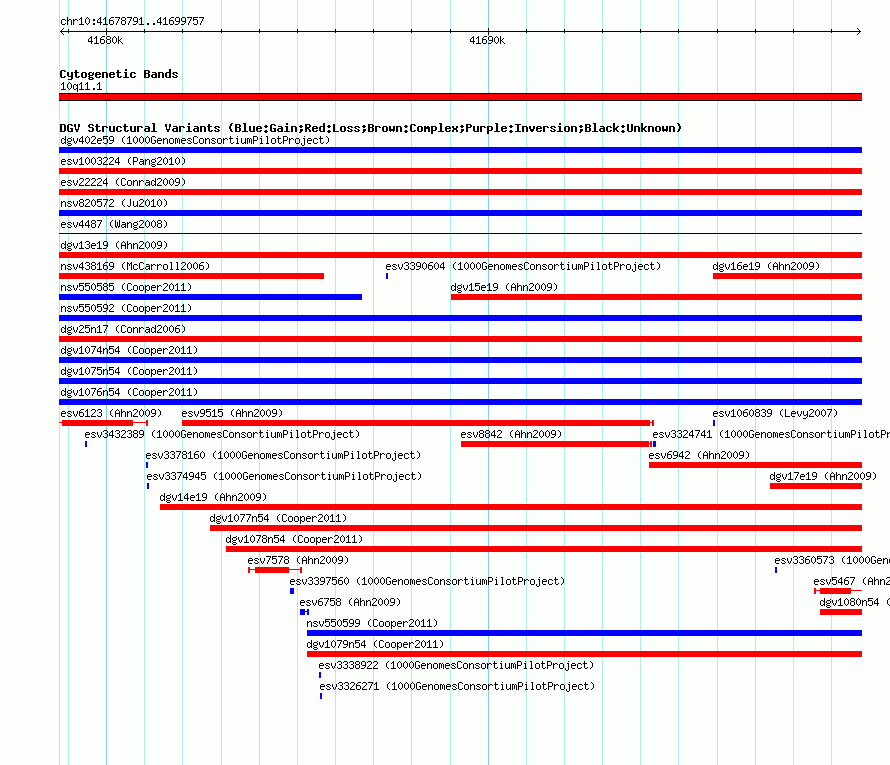Open the dgv1080n54 variant label

pos(854,602)
